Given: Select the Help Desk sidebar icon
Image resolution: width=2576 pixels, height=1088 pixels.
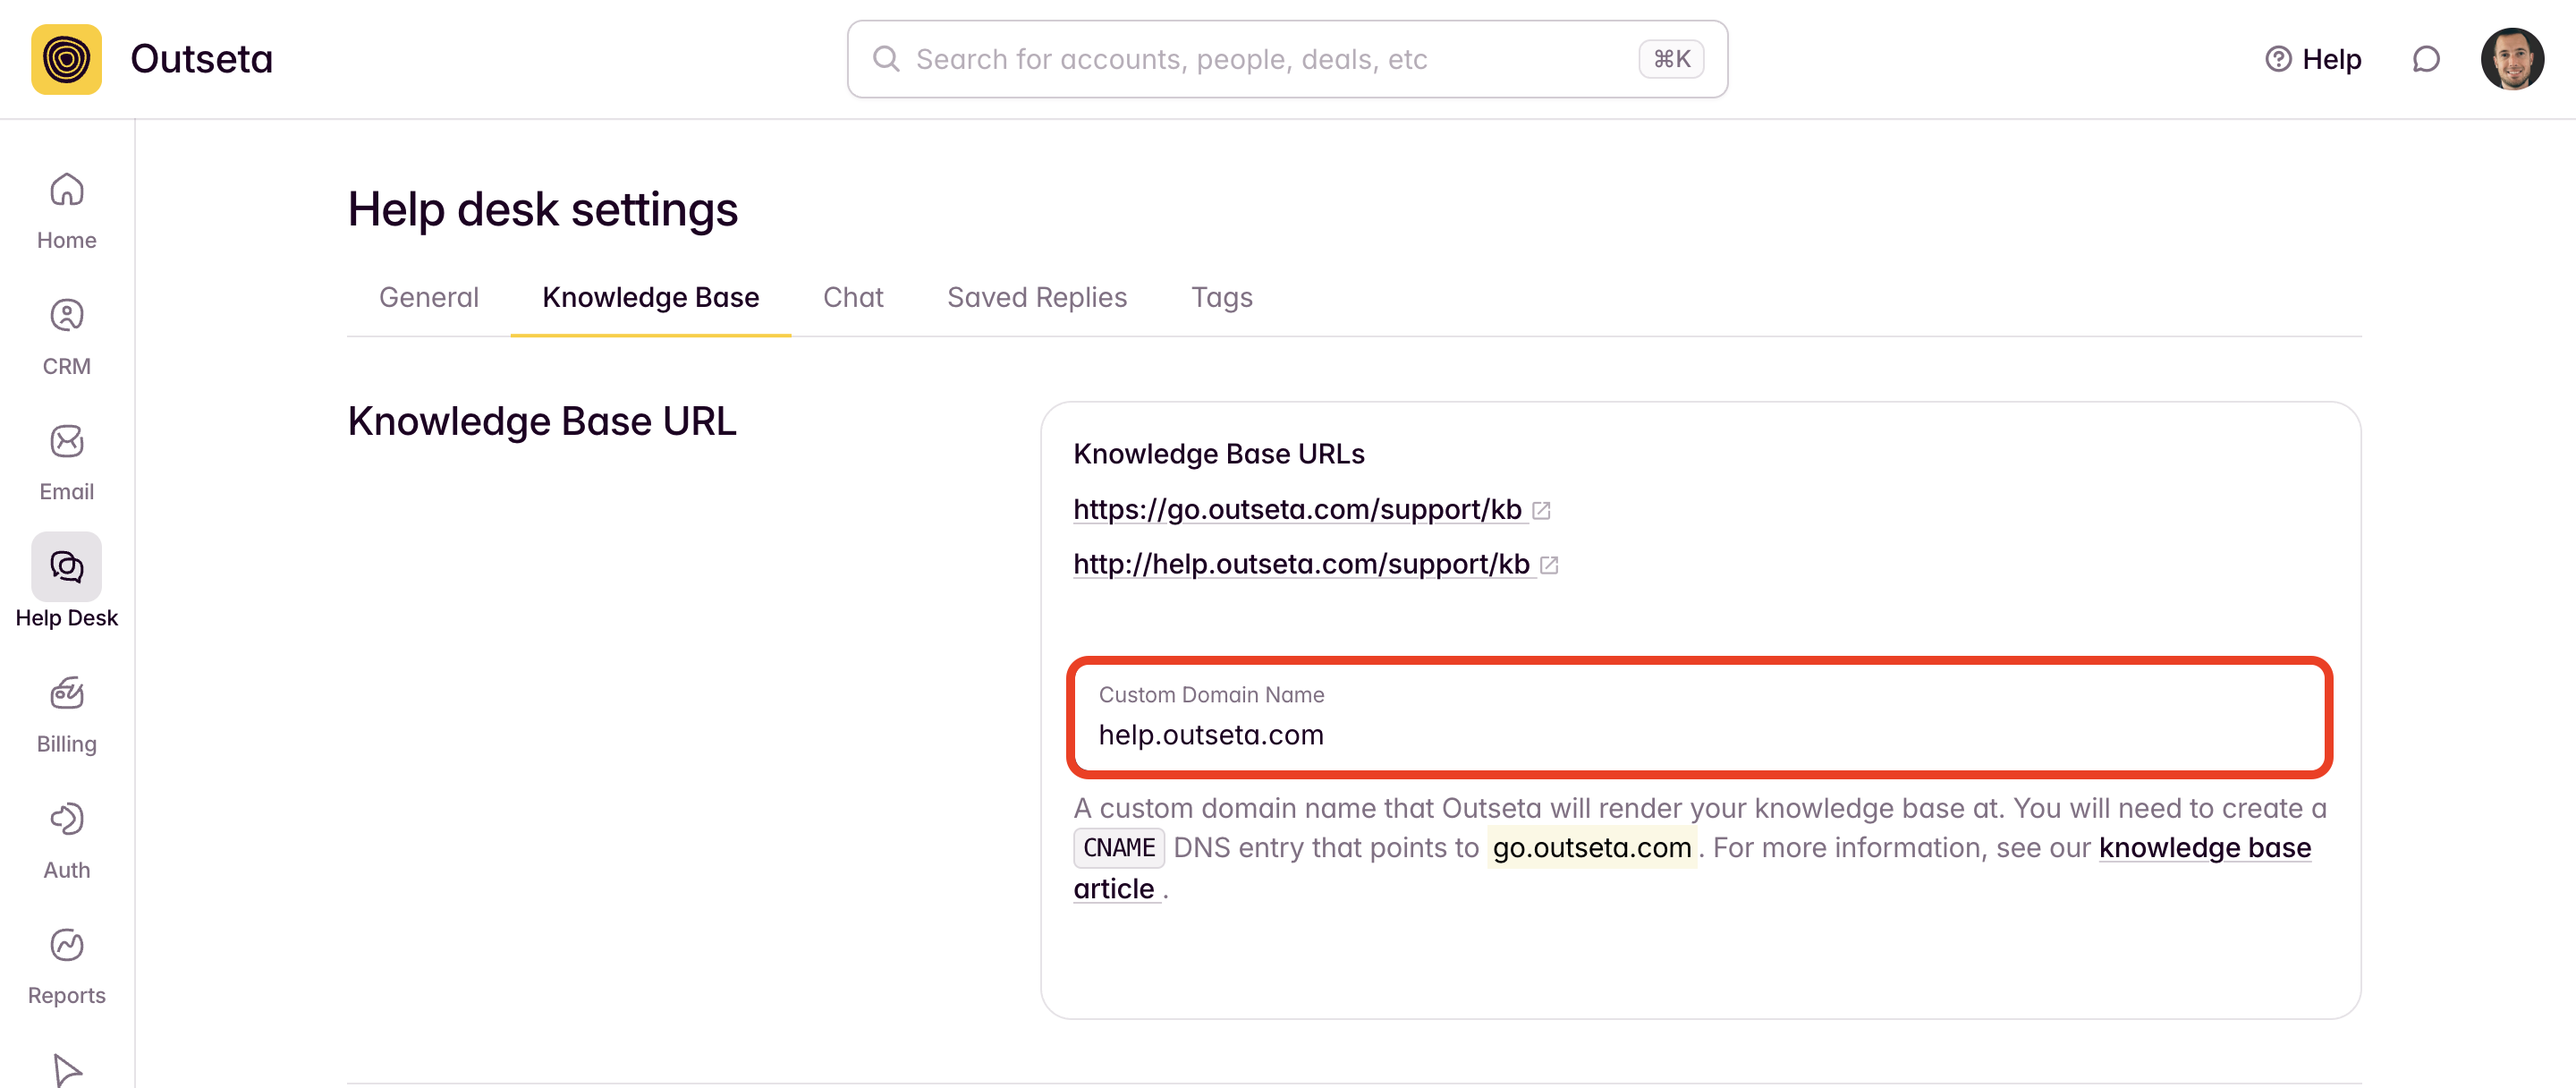Looking at the screenshot, I should tap(66, 567).
